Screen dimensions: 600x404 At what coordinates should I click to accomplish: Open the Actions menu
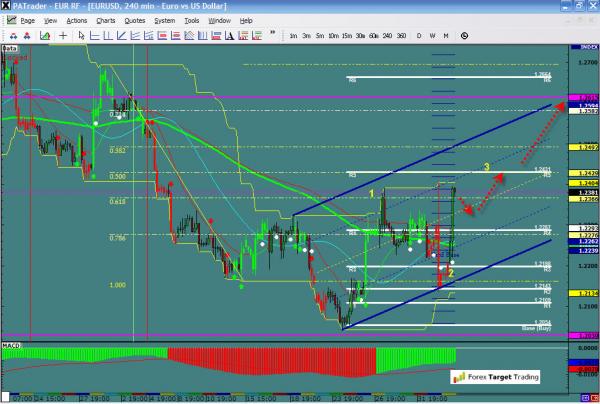(77, 21)
